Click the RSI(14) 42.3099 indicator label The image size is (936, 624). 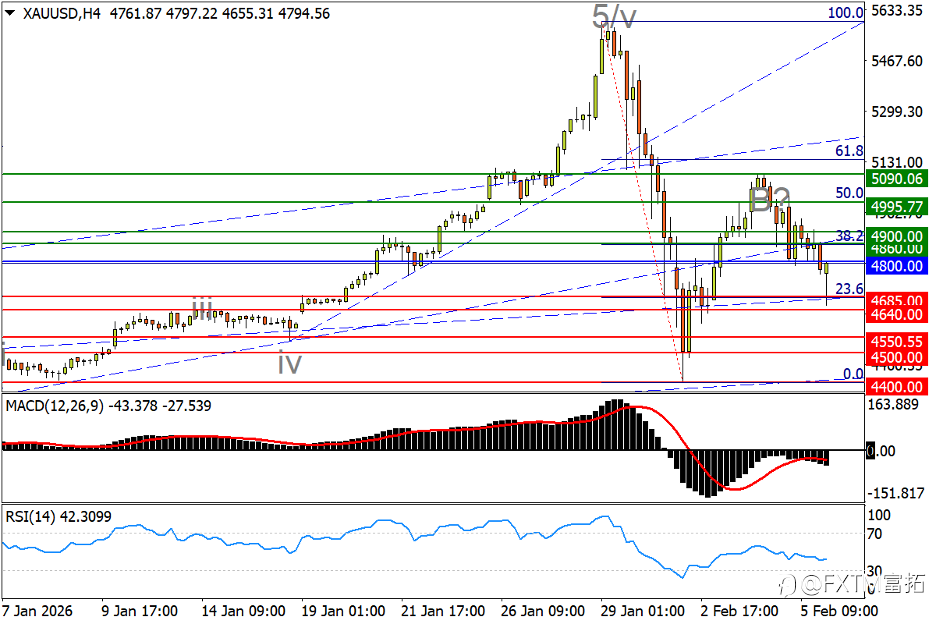click(58, 517)
